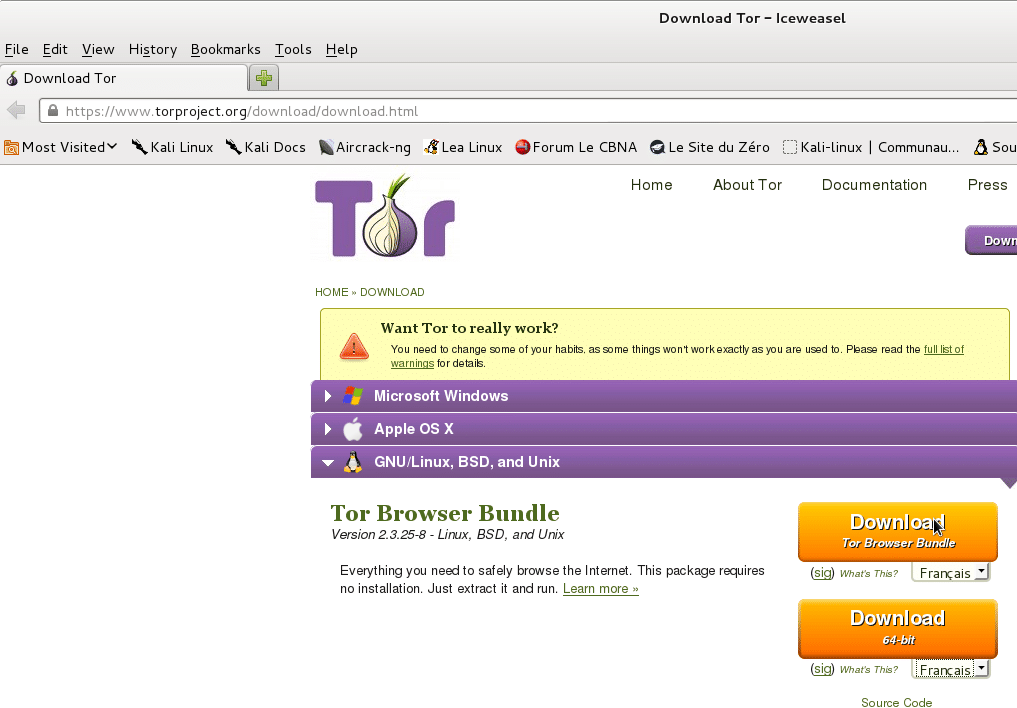
Task: Open language dropdown under Tor Browser Bundle download
Action: 950,572
